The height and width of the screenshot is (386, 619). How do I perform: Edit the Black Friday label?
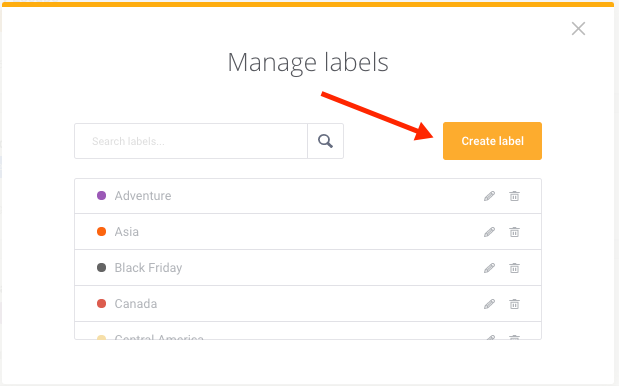(x=490, y=268)
